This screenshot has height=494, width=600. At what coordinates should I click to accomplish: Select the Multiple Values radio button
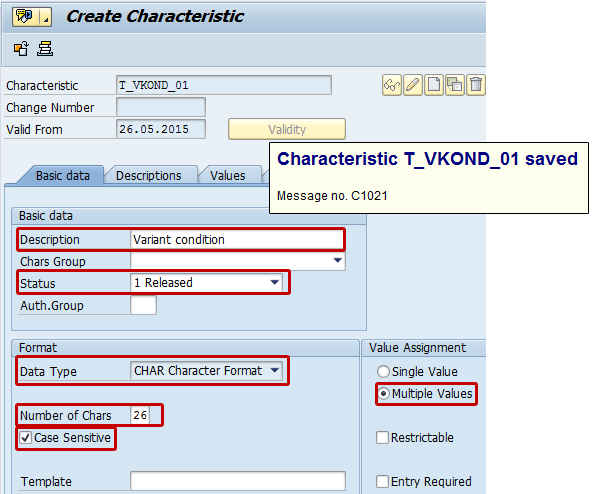coord(383,393)
